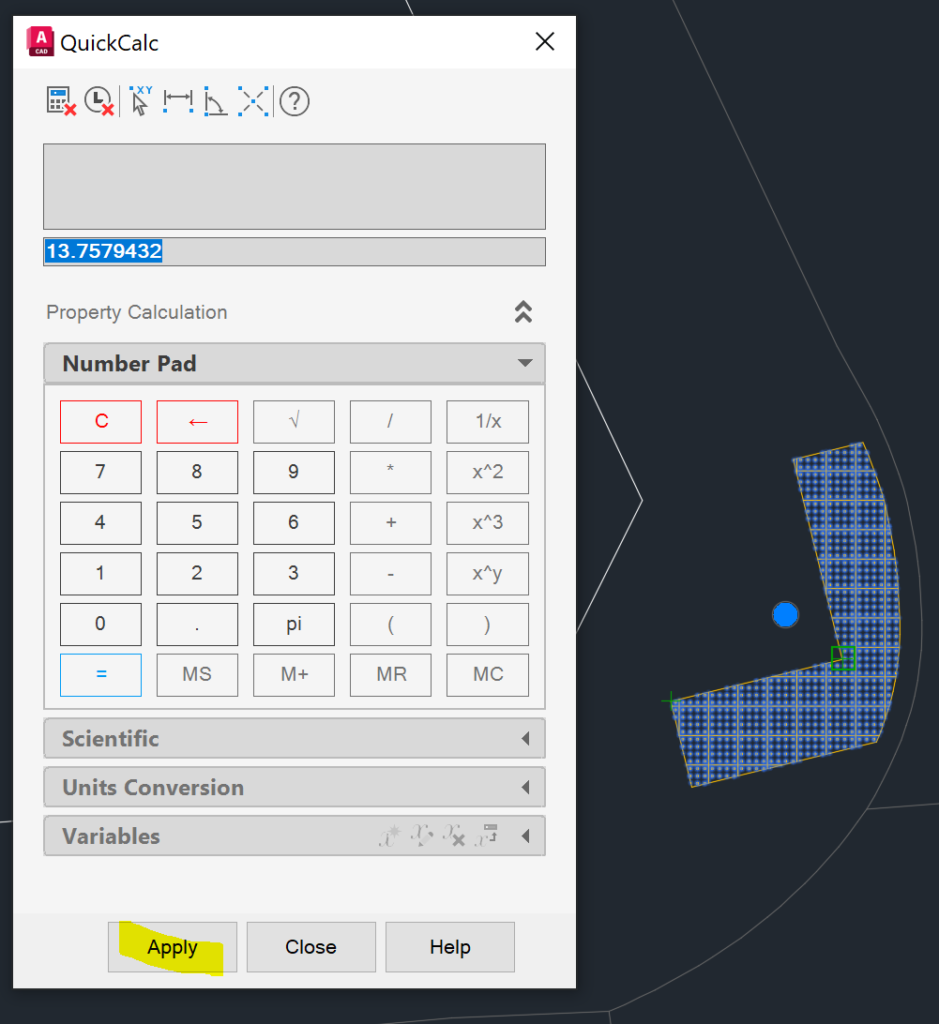Expand the Scientific section
Image resolution: width=939 pixels, height=1024 pixels.
(294, 739)
